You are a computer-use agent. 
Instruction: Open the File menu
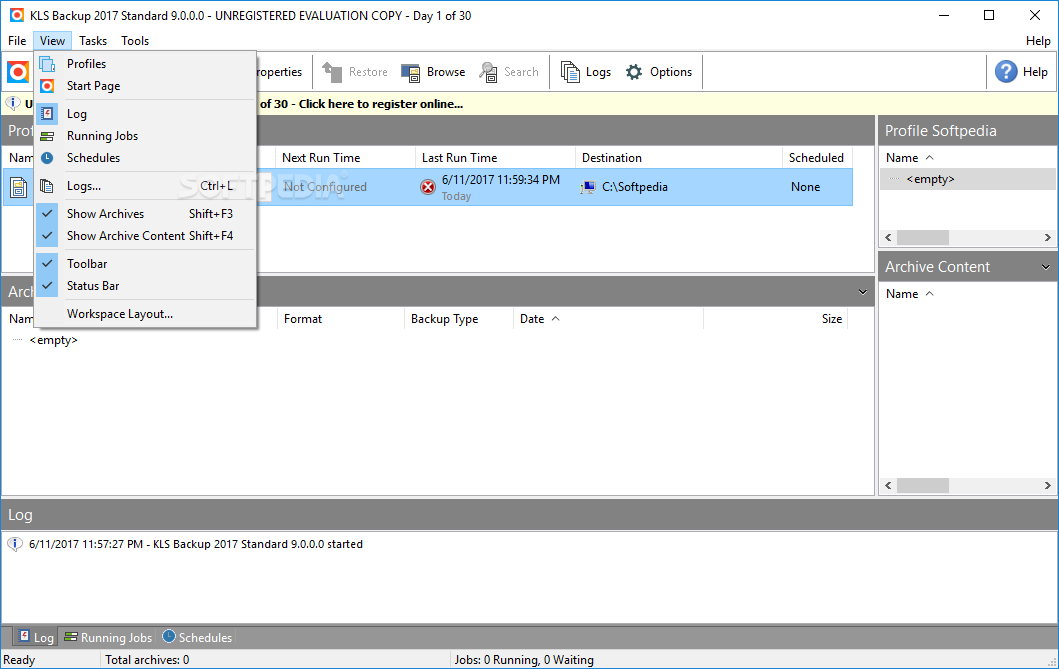[17, 41]
